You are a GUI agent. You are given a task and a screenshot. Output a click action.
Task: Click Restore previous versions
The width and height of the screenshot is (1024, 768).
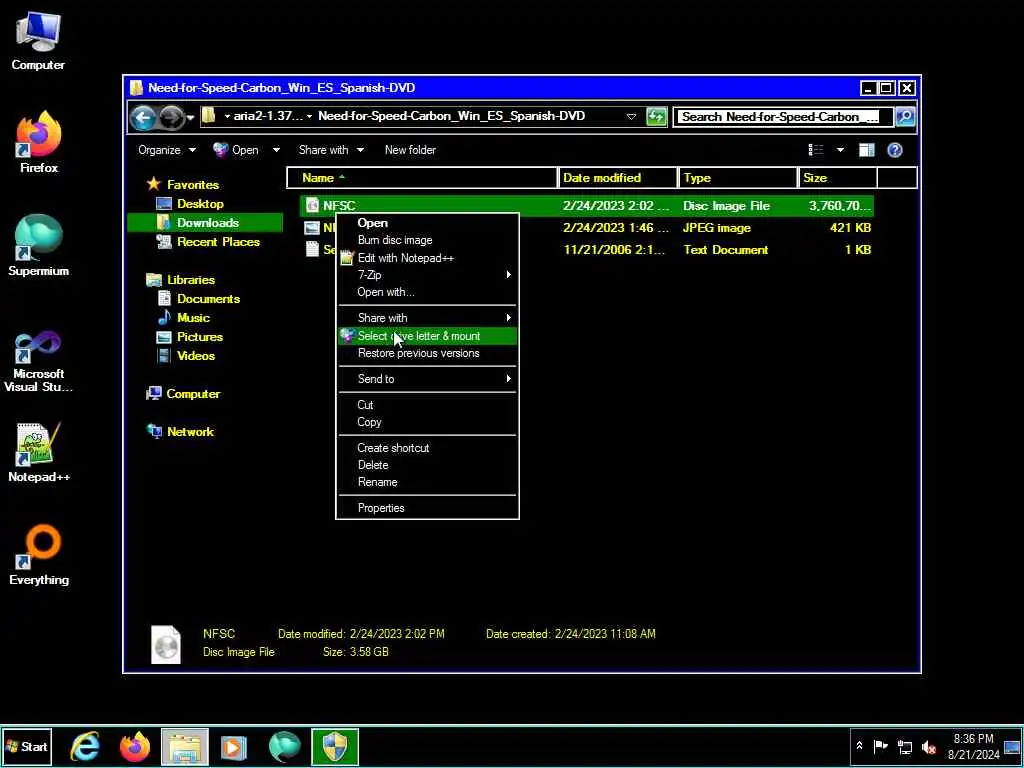[427, 353]
